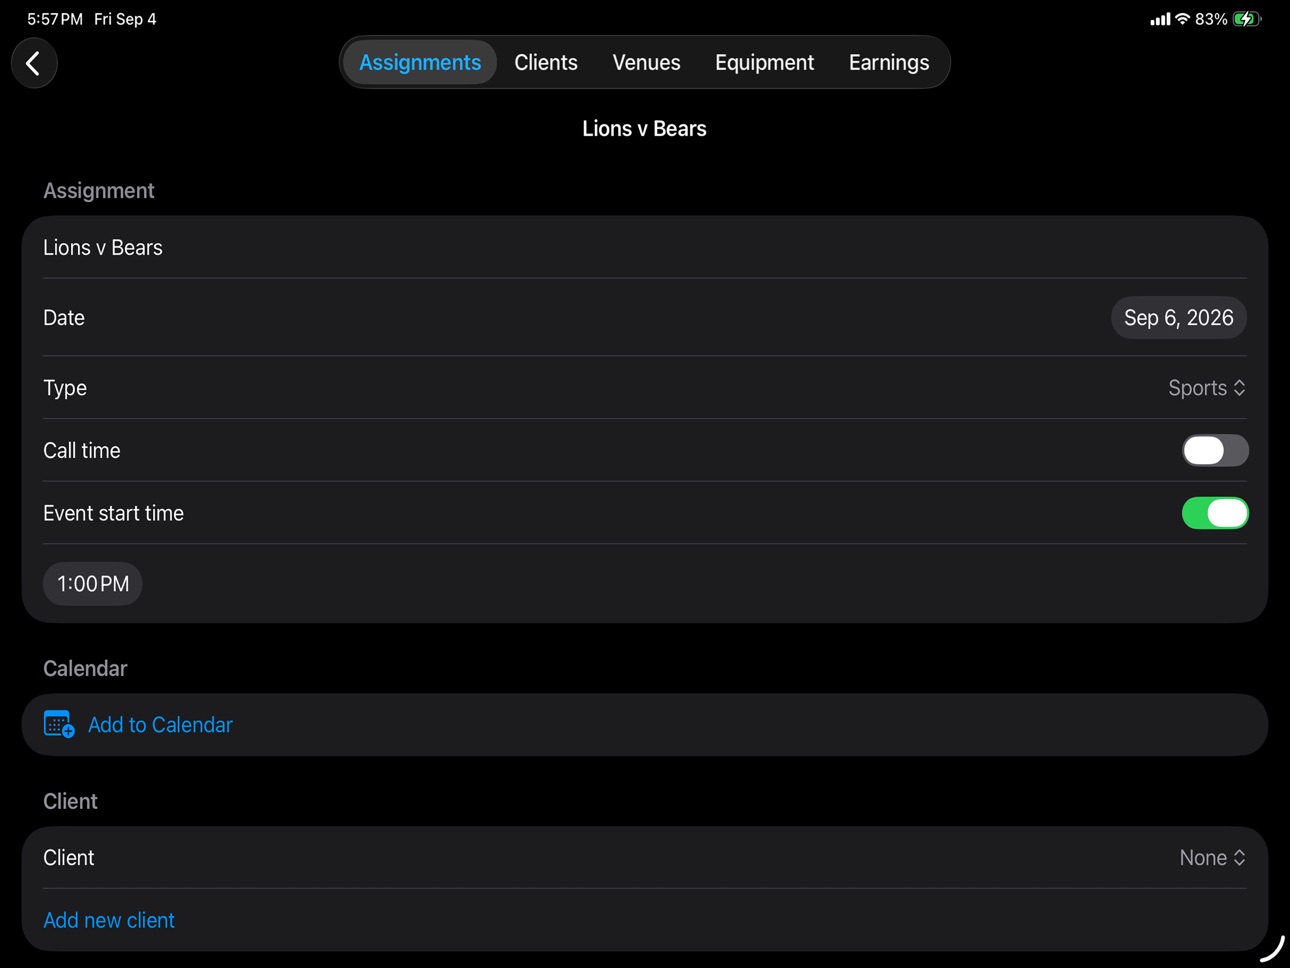Click the Add to Calendar icon

pyautogui.click(x=59, y=724)
